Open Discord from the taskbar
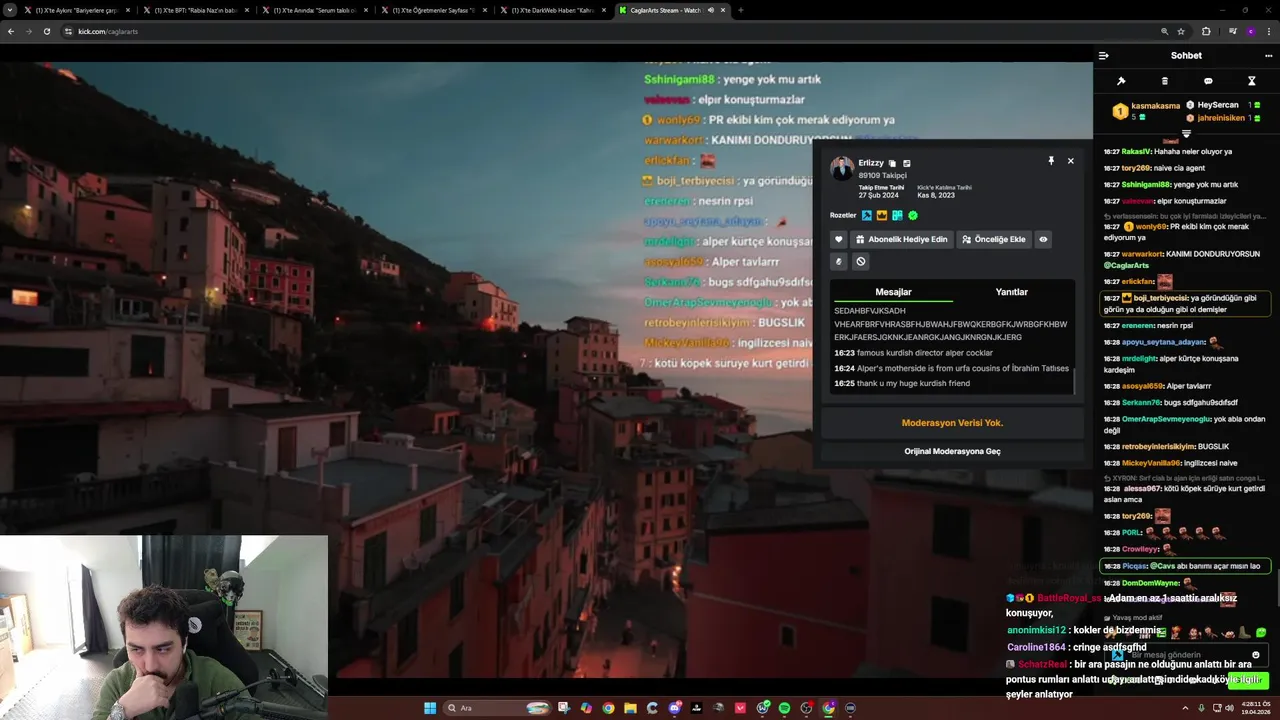 tap(675, 708)
